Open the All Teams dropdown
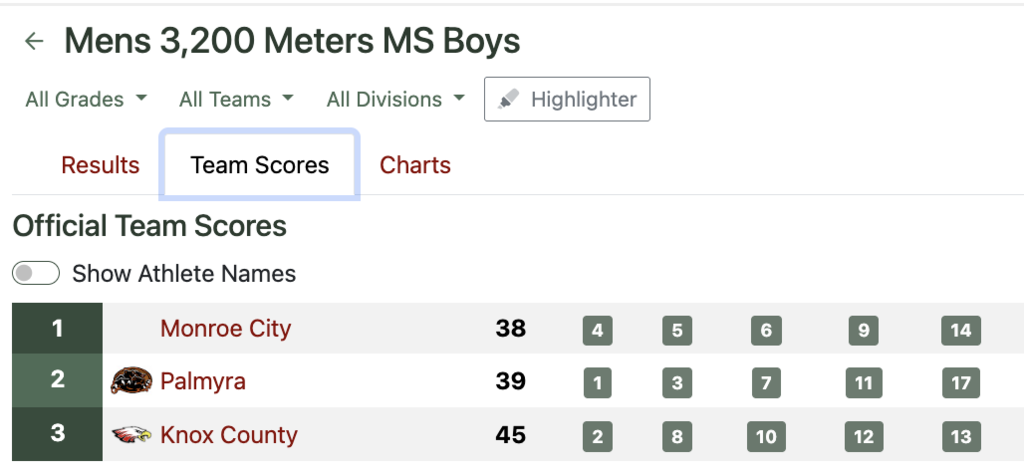1024x476 pixels. pyautogui.click(x=236, y=99)
